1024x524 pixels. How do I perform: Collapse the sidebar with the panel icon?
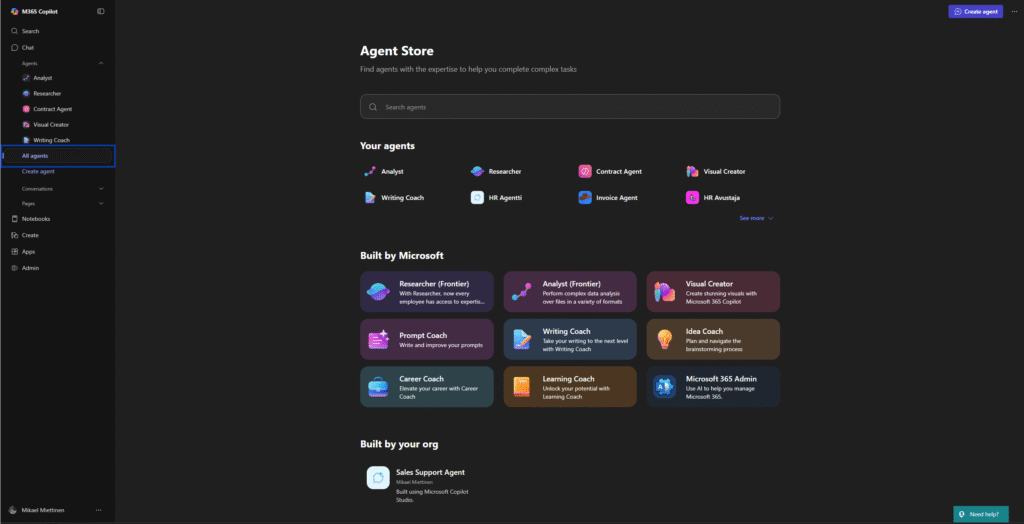(x=101, y=11)
